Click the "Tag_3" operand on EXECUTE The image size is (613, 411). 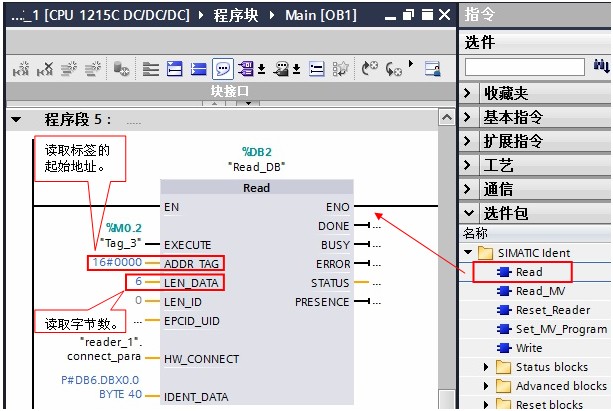pos(120,244)
